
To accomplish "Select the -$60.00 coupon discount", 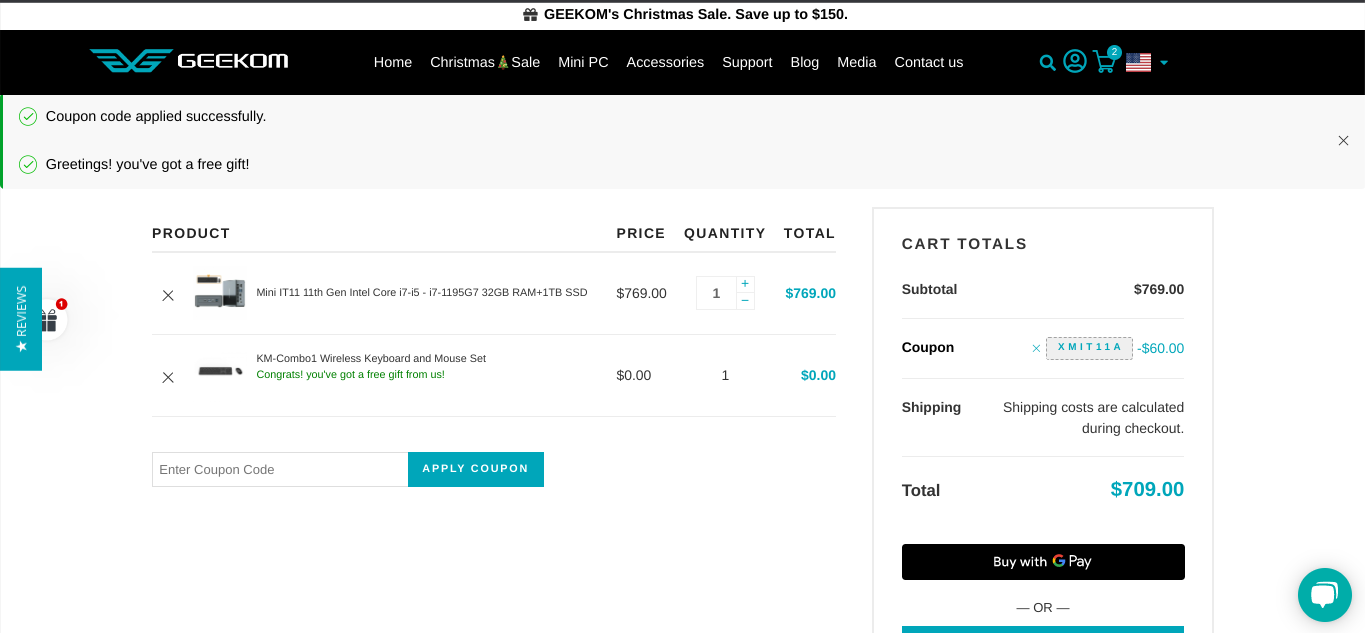I will click(x=1161, y=348).
